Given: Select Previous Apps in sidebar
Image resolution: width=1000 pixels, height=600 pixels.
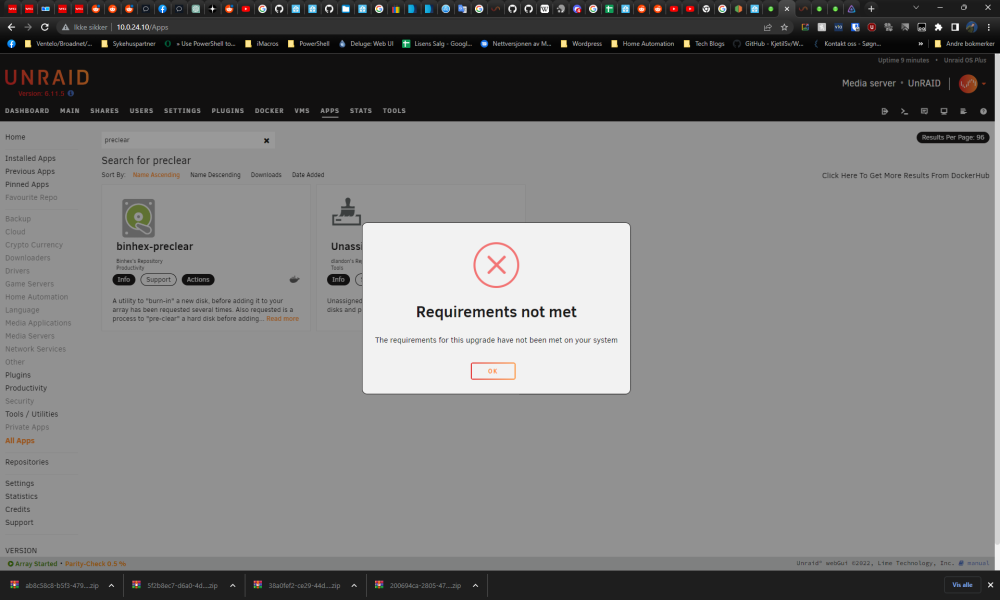Looking at the screenshot, I should click(30, 172).
